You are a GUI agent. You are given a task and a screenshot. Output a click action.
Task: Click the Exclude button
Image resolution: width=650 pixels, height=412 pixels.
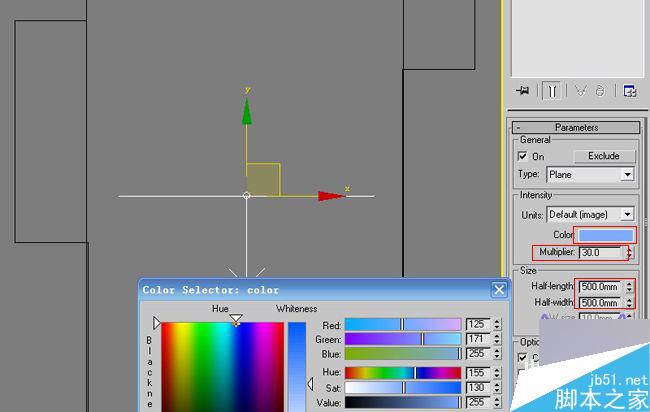pos(604,156)
